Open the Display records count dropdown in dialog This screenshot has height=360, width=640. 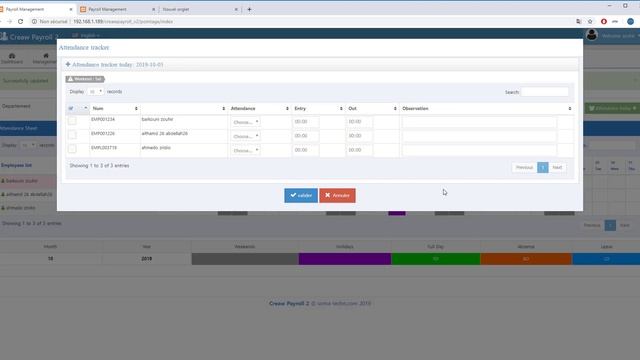point(96,91)
